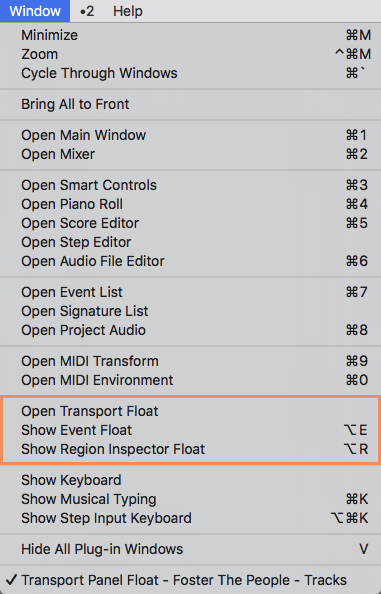Open the Score Editor
This screenshot has height=594, width=381.
190,223
